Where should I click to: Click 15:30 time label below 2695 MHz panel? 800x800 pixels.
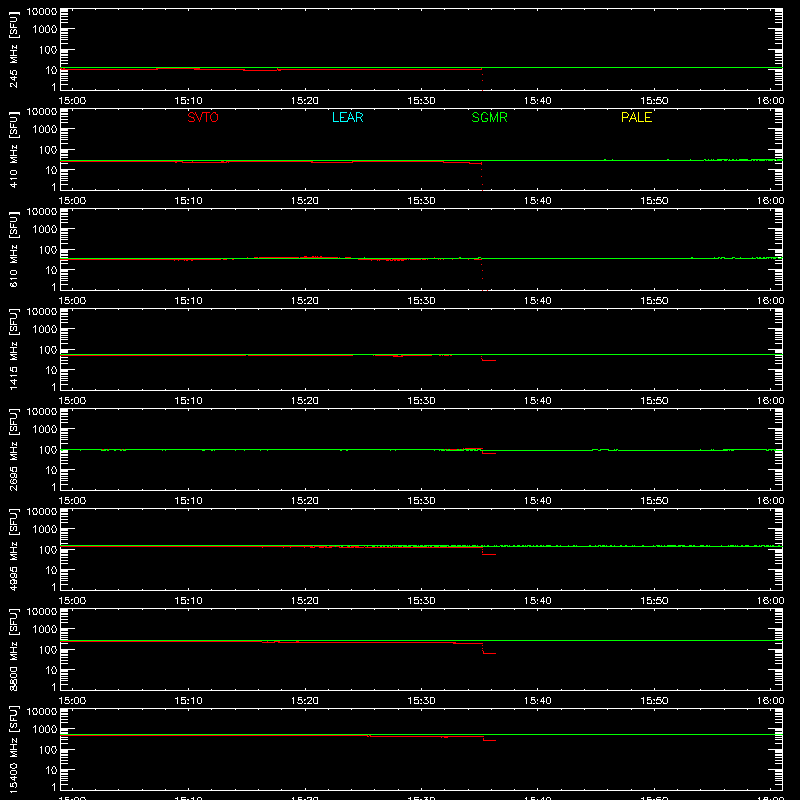pyautogui.click(x=421, y=501)
